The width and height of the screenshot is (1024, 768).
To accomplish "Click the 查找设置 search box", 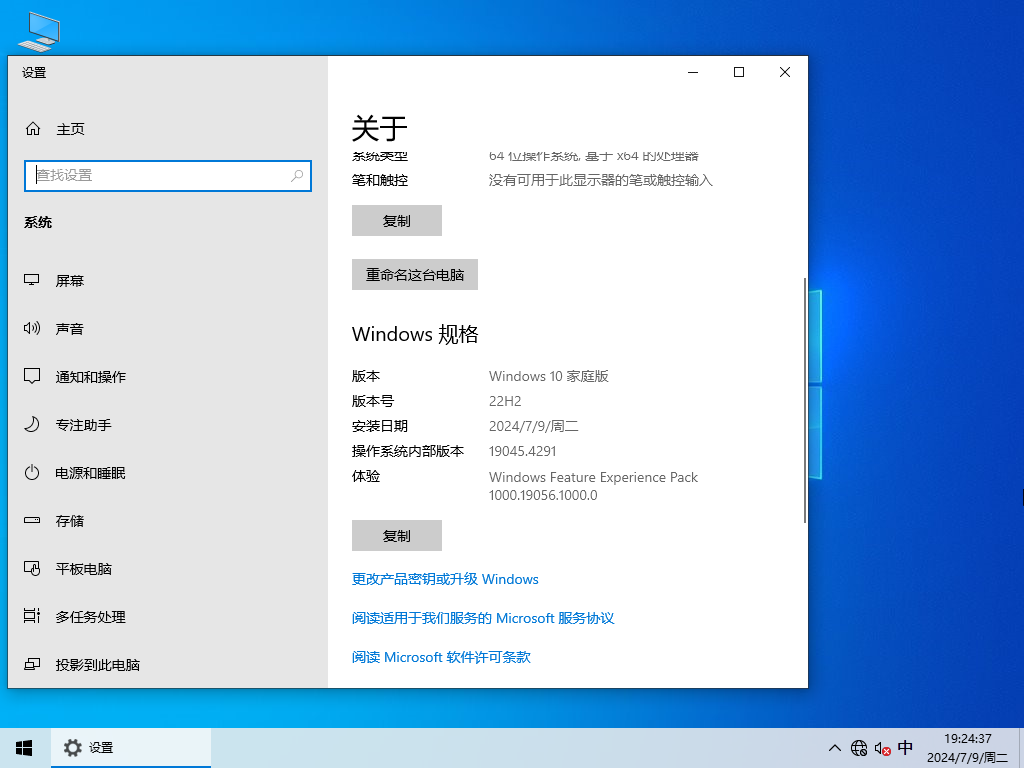I will (x=167, y=175).
